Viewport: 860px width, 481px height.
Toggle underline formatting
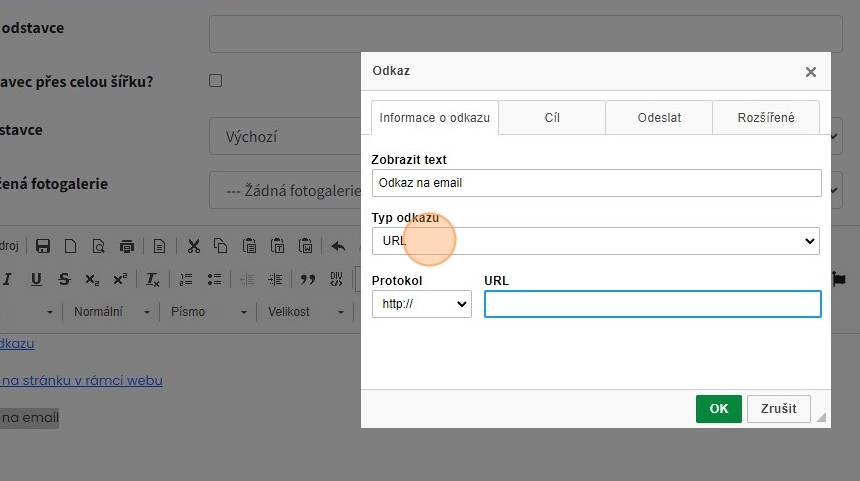[37, 279]
